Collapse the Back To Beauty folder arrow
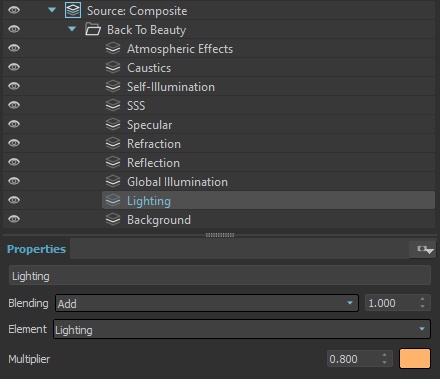 [72, 29]
